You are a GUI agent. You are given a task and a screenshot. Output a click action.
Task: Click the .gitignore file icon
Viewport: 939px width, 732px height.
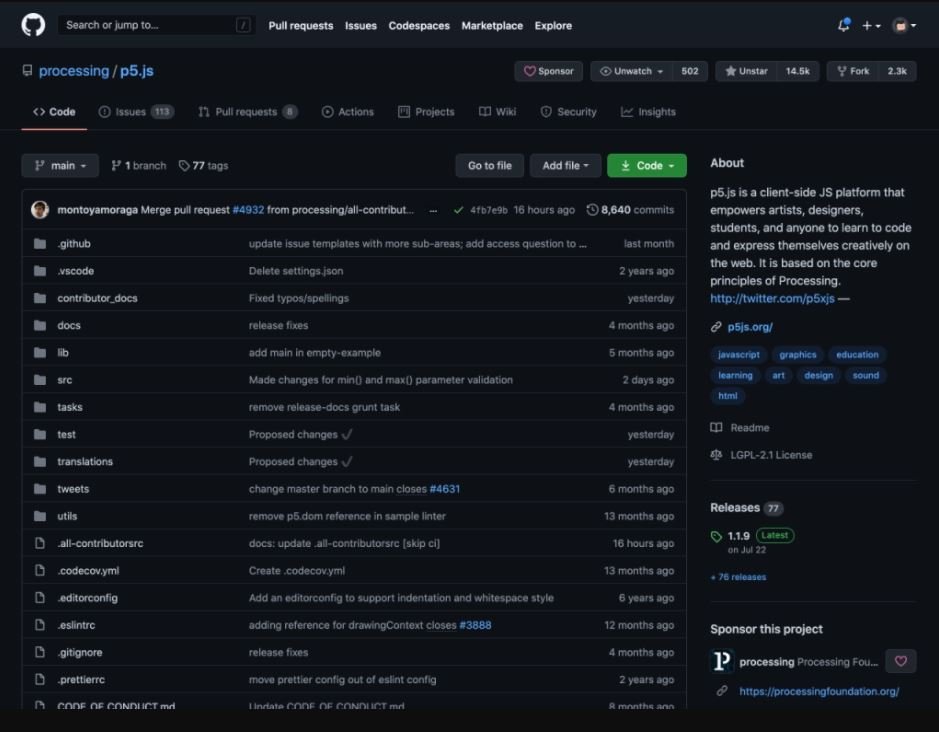click(40, 652)
